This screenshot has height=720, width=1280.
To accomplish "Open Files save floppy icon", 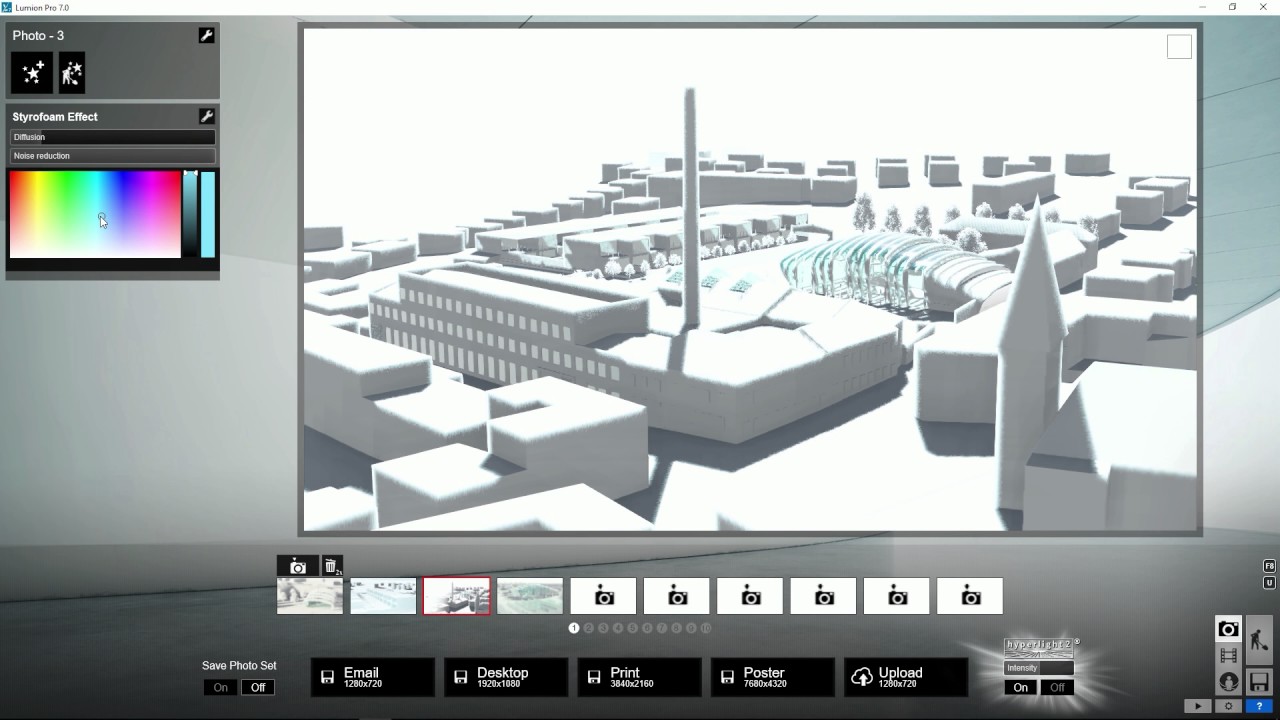I will point(1260,682).
